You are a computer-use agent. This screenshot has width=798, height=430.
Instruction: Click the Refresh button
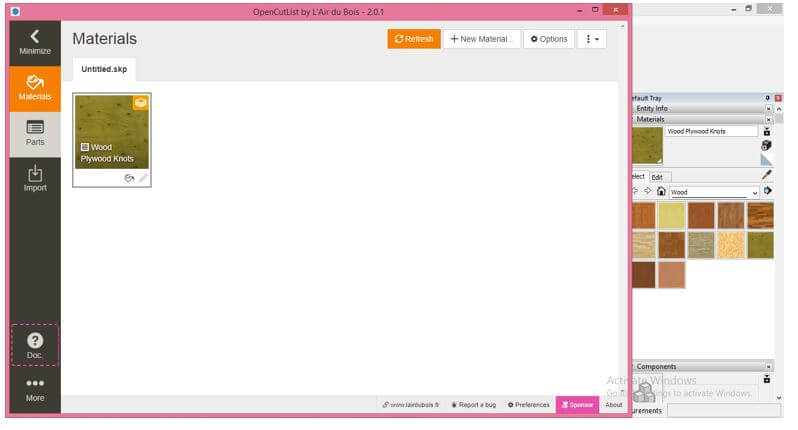pyautogui.click(x=414, y=39)
